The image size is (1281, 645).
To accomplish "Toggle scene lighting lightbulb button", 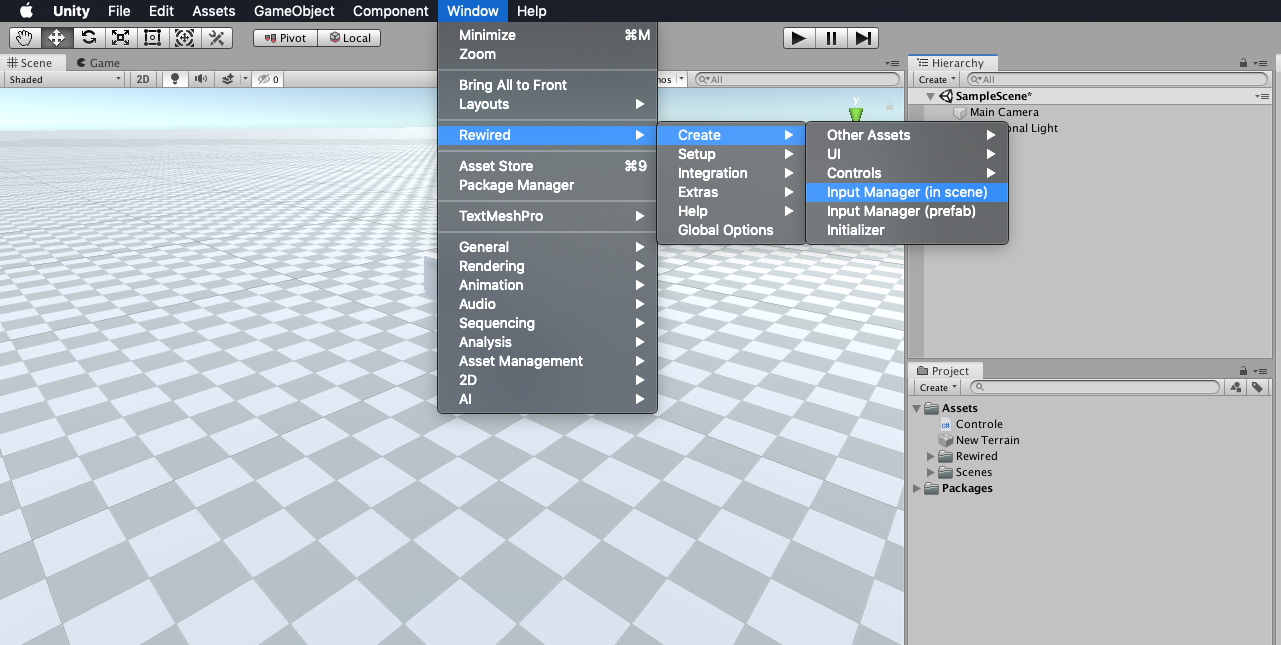I will point(175,79).
